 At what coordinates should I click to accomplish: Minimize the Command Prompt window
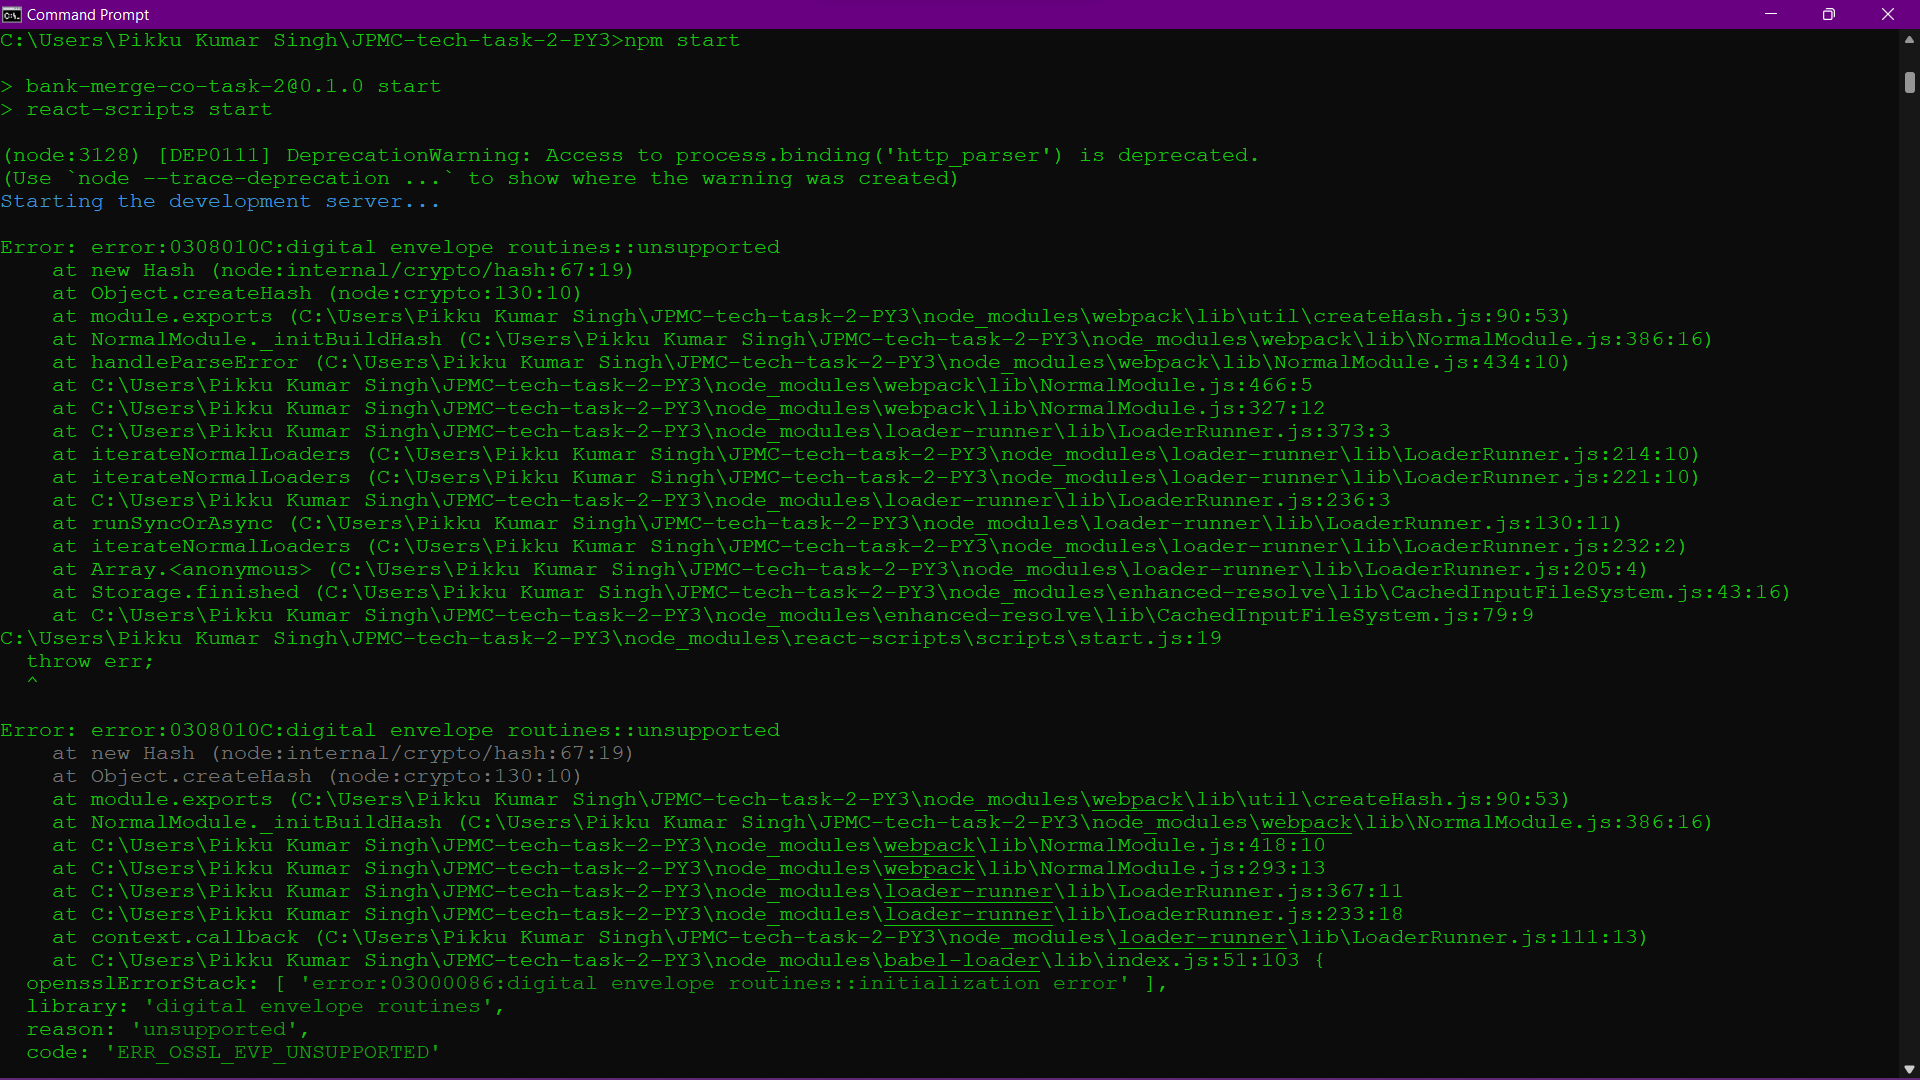click(x=1771, y=14)
